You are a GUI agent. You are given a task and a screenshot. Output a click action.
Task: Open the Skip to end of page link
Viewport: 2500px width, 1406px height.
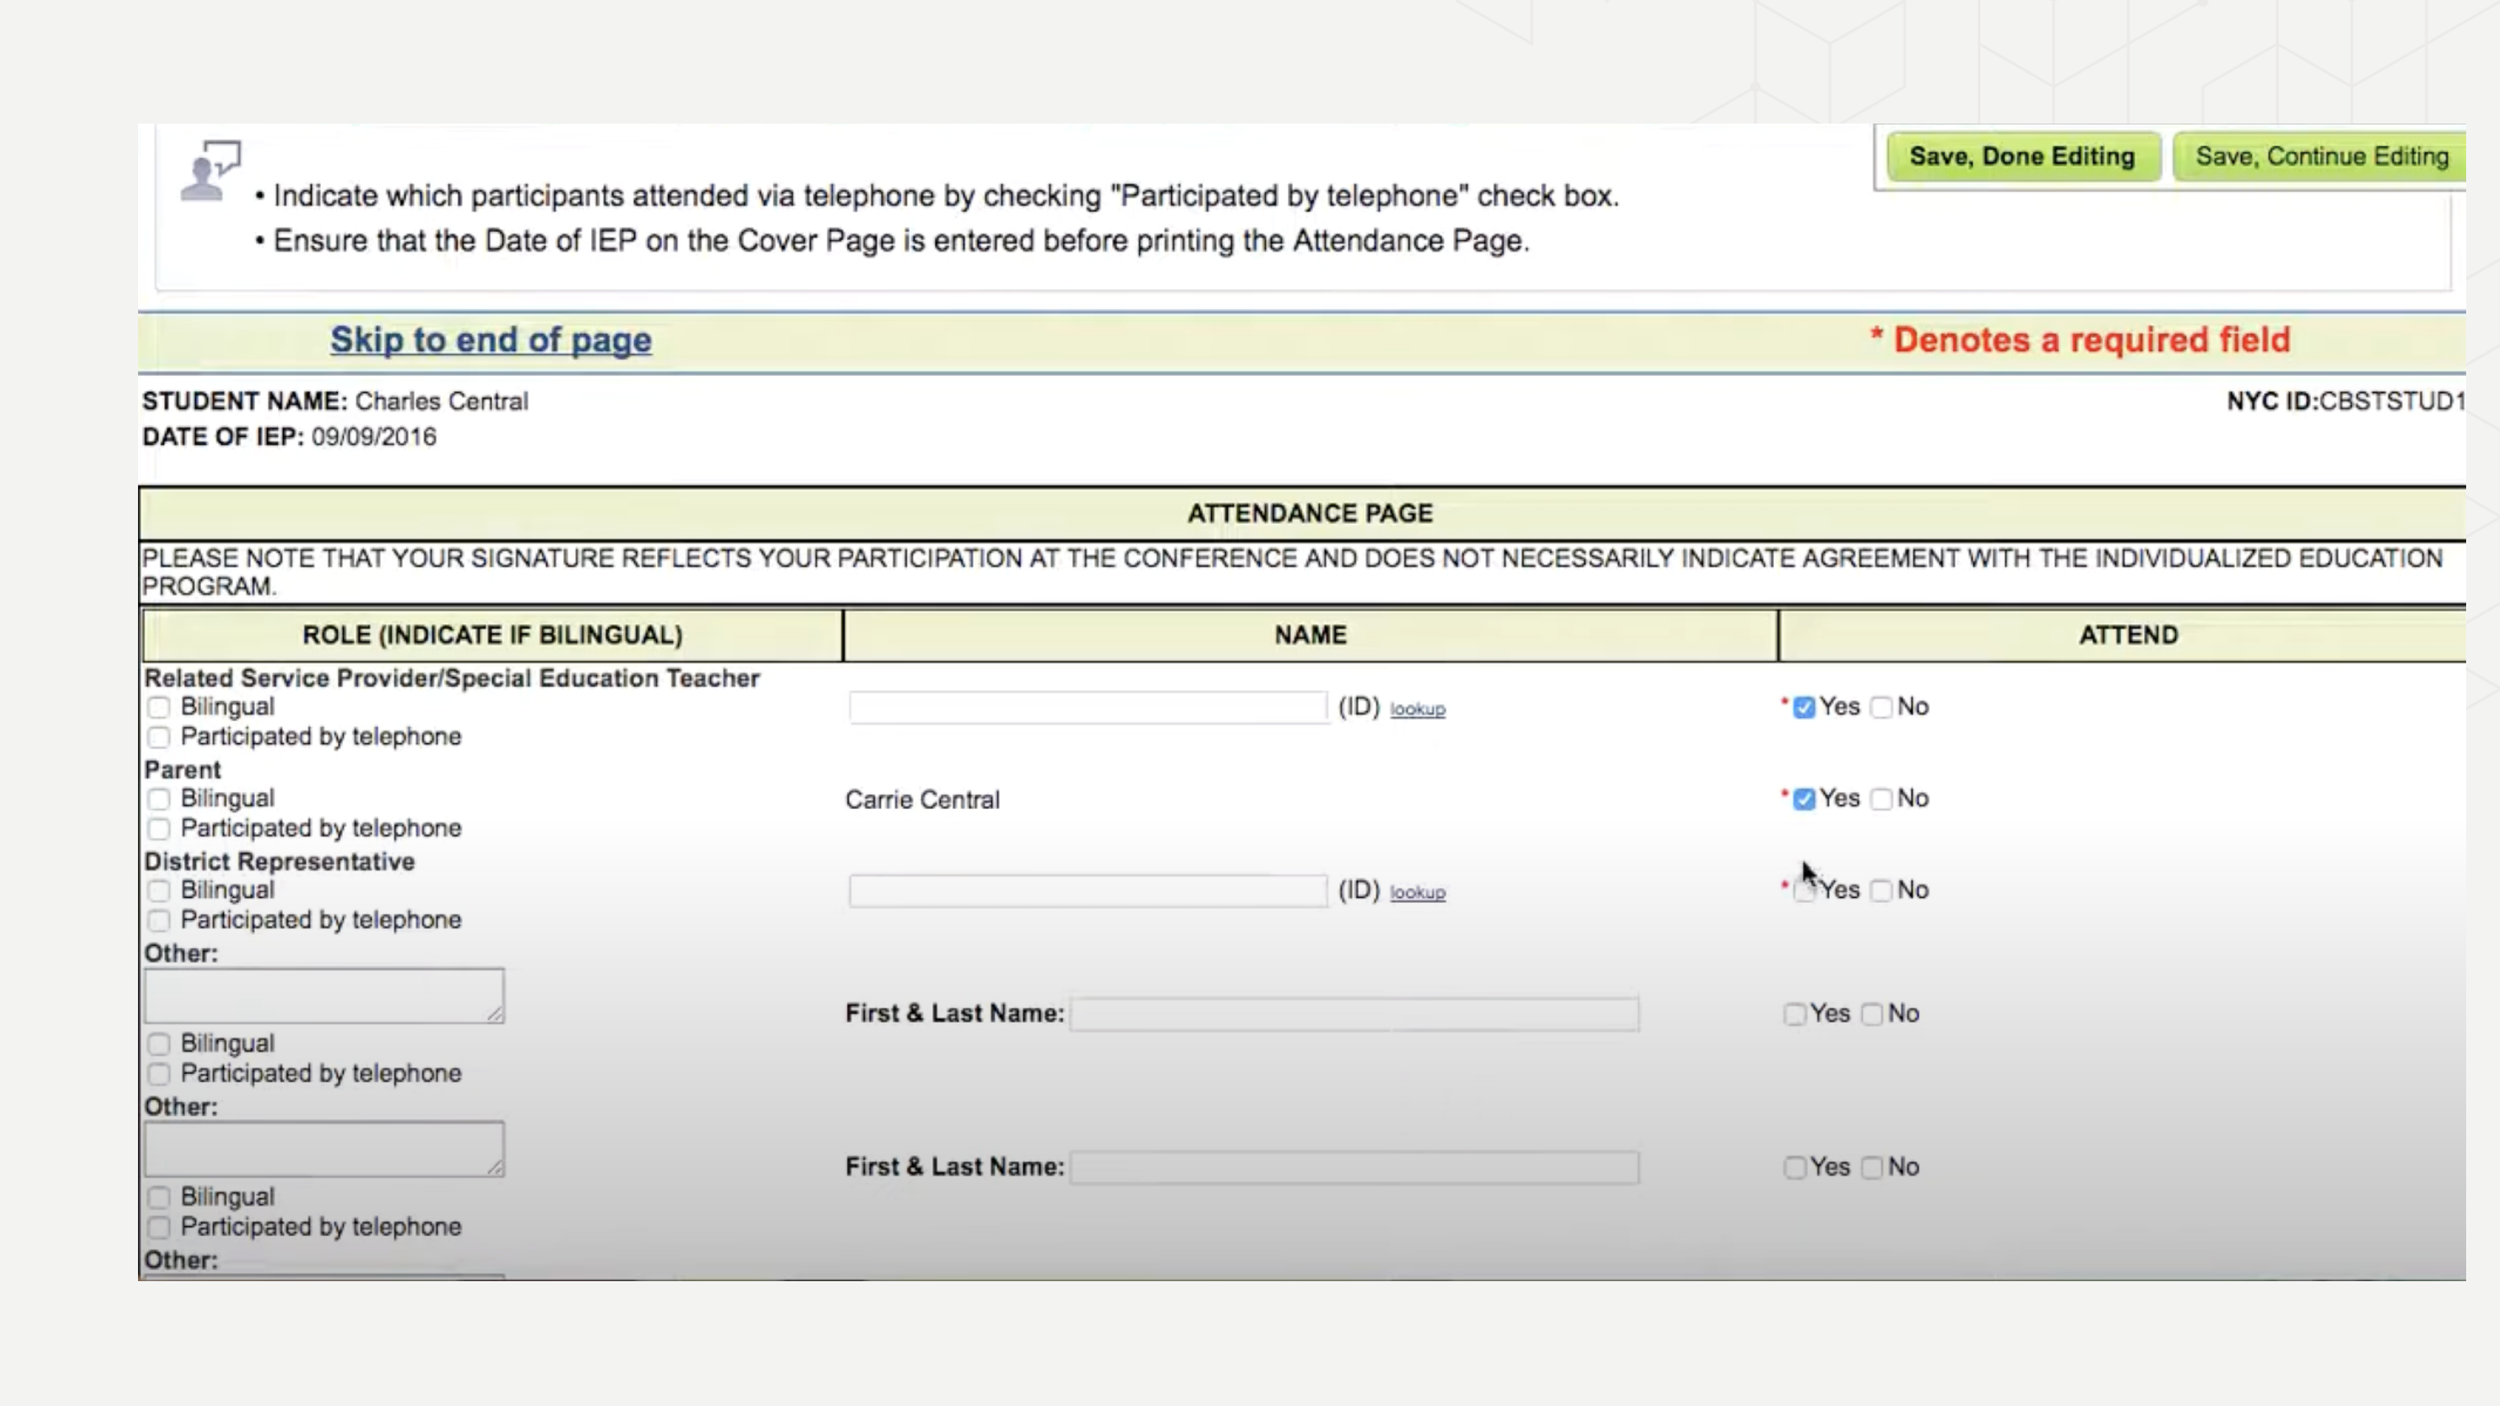(x=491, y=340)
